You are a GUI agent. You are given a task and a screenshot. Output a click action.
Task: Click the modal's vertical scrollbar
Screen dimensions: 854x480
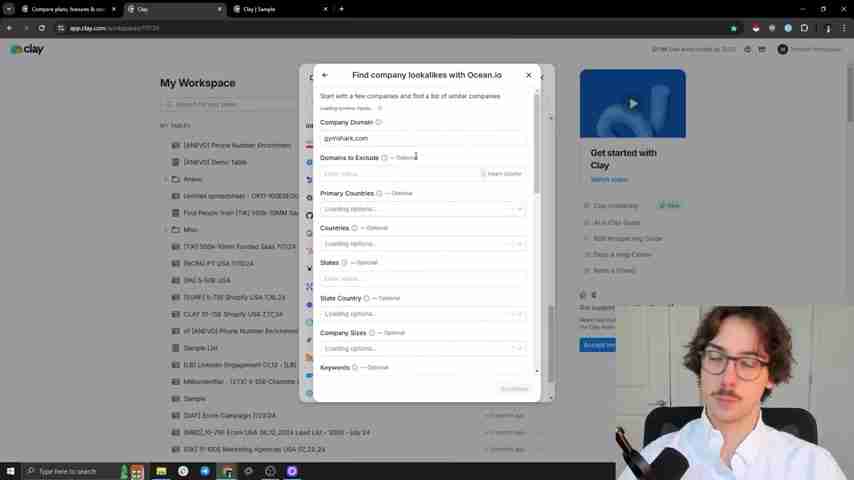tap(537, 144)
